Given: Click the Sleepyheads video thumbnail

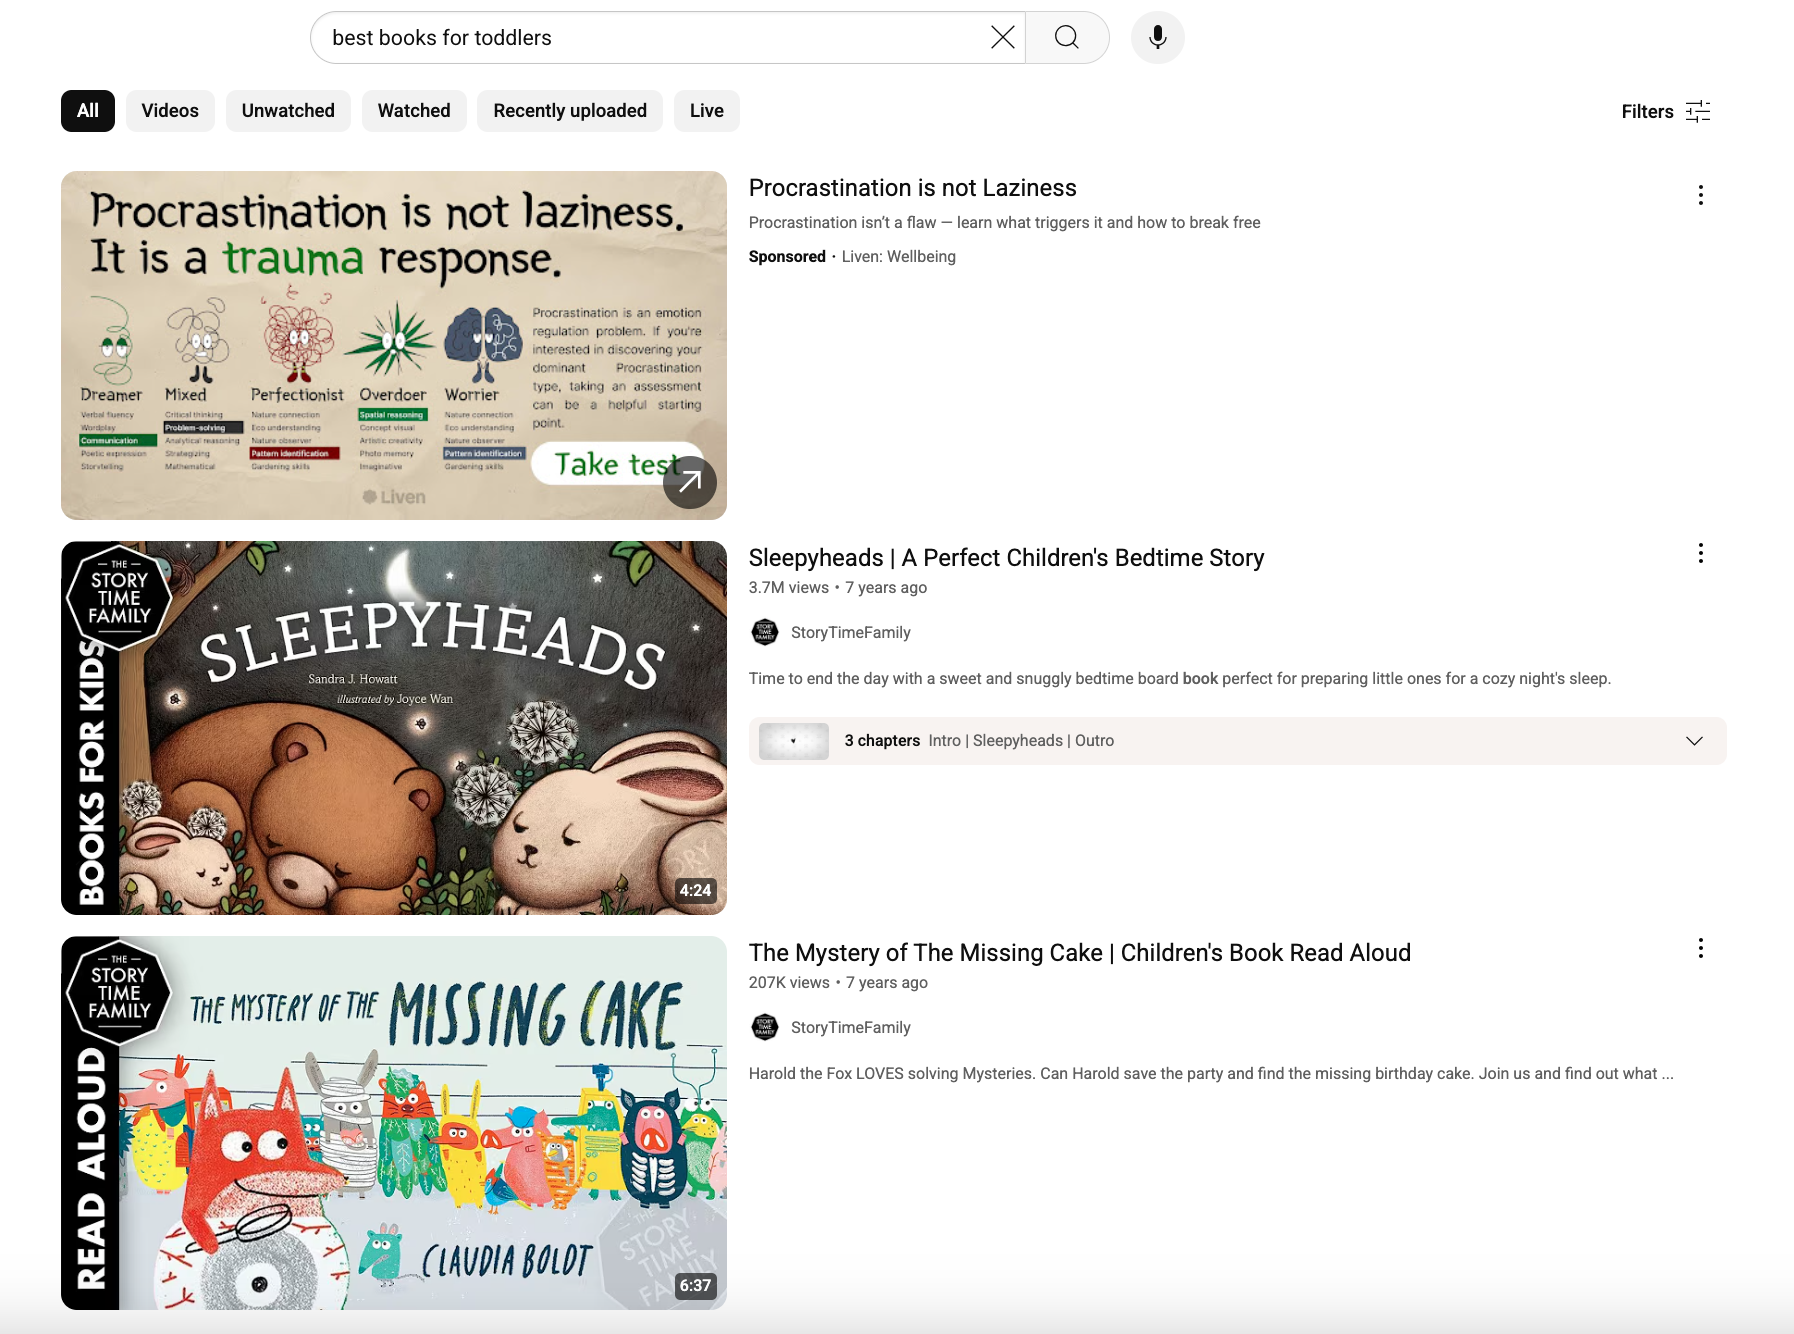Looking at the screenshot, I should pos(394,728).
